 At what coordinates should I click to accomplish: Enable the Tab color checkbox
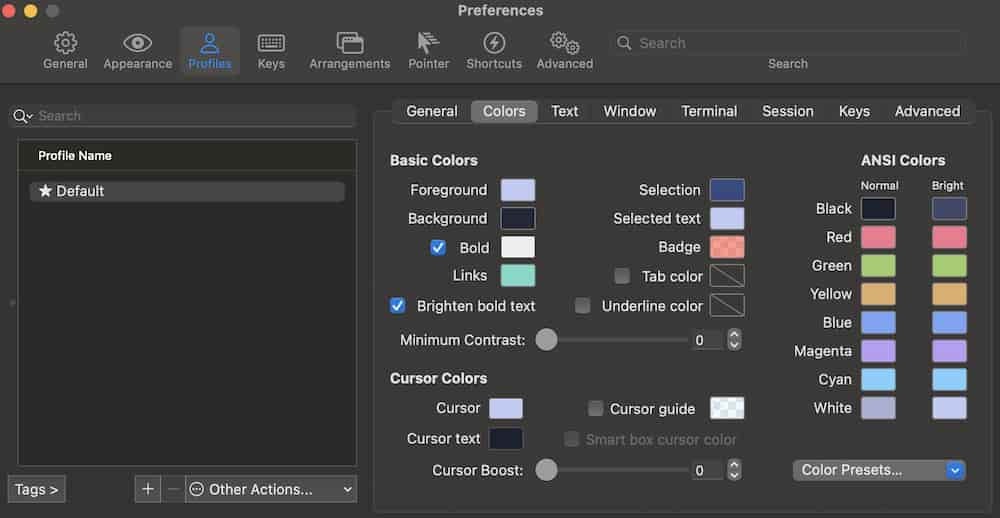click(622, 276)
